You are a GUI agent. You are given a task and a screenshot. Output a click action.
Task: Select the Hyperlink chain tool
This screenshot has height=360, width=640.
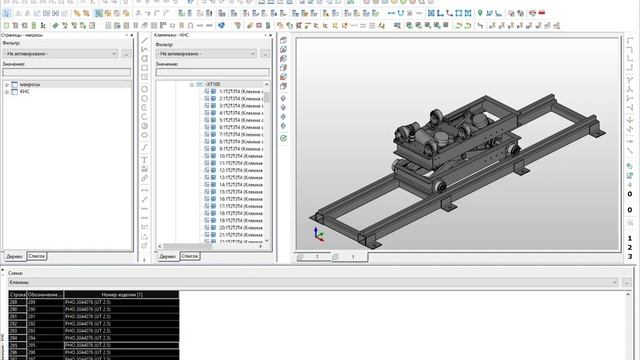tap(144, 178)
